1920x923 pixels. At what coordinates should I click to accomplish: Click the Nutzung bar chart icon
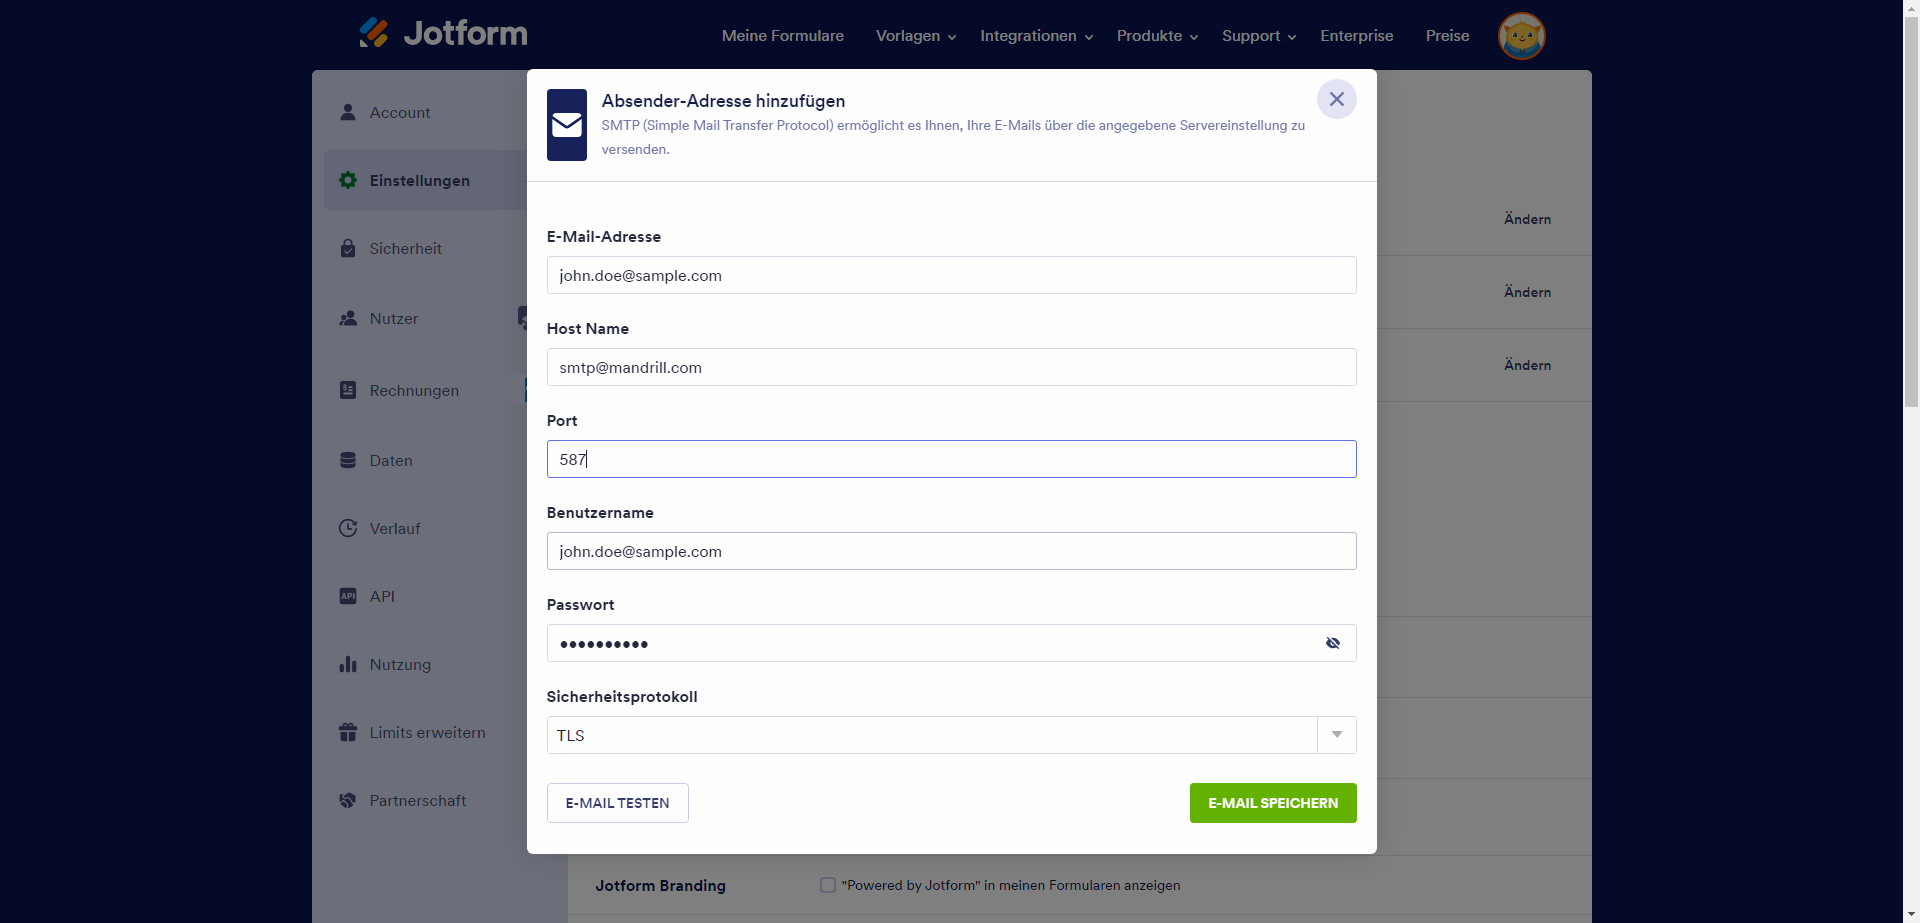pyautogui.click(x=348, y=664)
